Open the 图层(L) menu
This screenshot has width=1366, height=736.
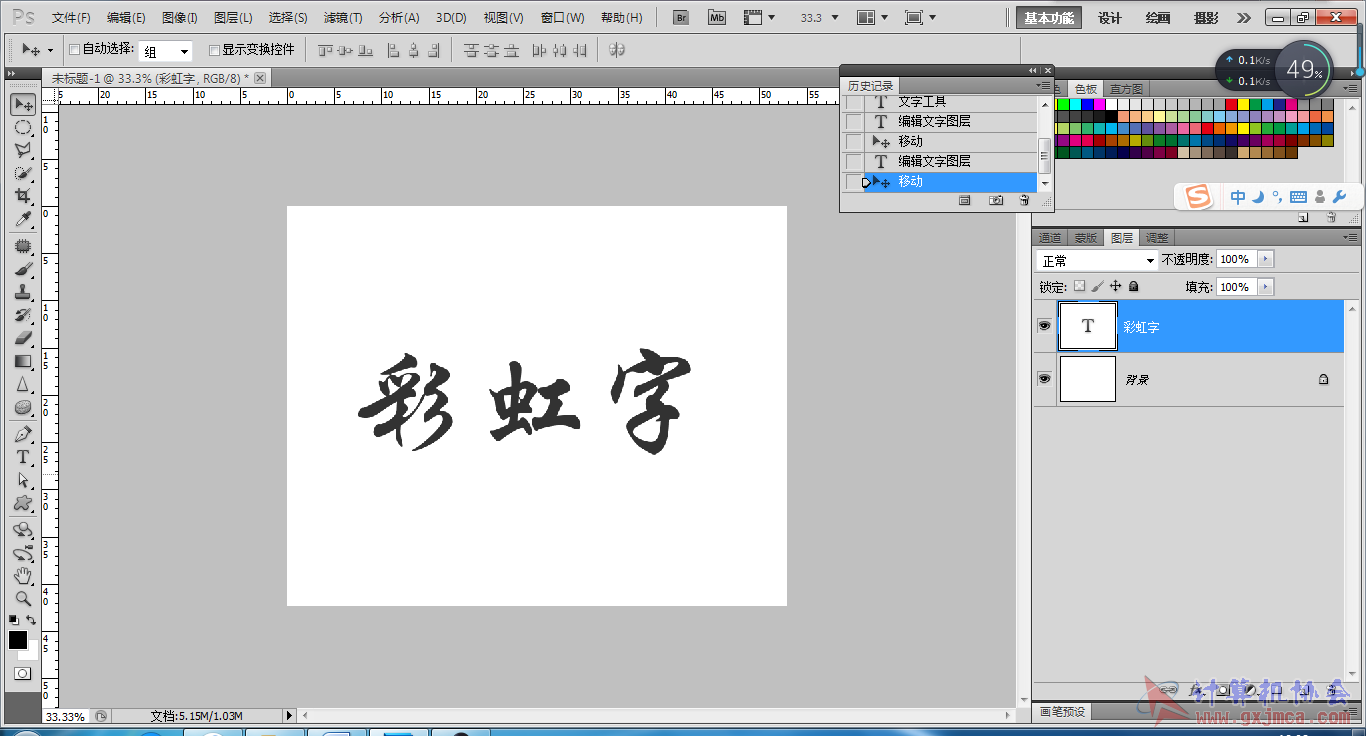coord(233,18)
